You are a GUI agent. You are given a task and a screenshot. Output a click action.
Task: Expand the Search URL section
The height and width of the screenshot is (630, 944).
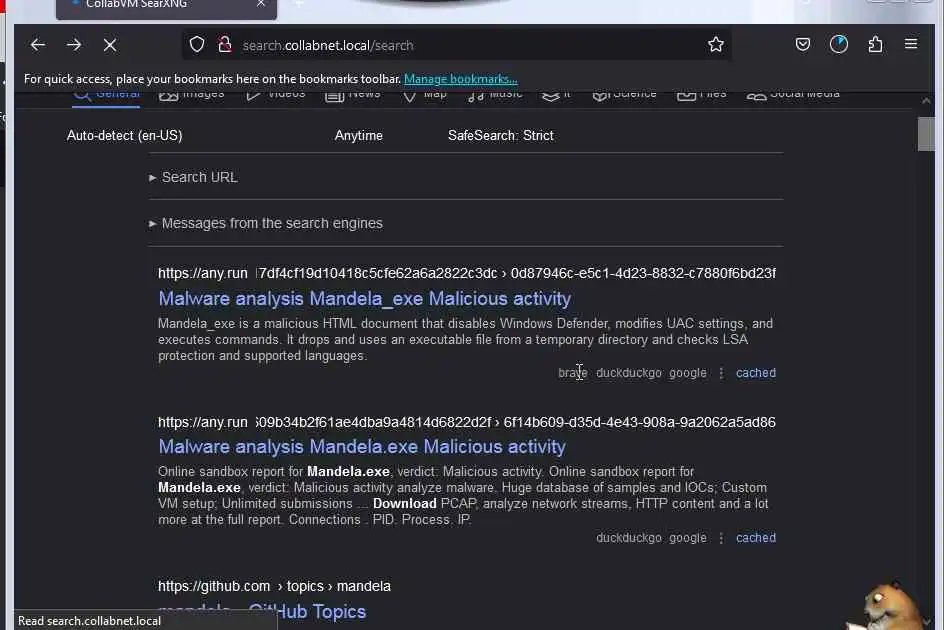[x=193, y=177]
